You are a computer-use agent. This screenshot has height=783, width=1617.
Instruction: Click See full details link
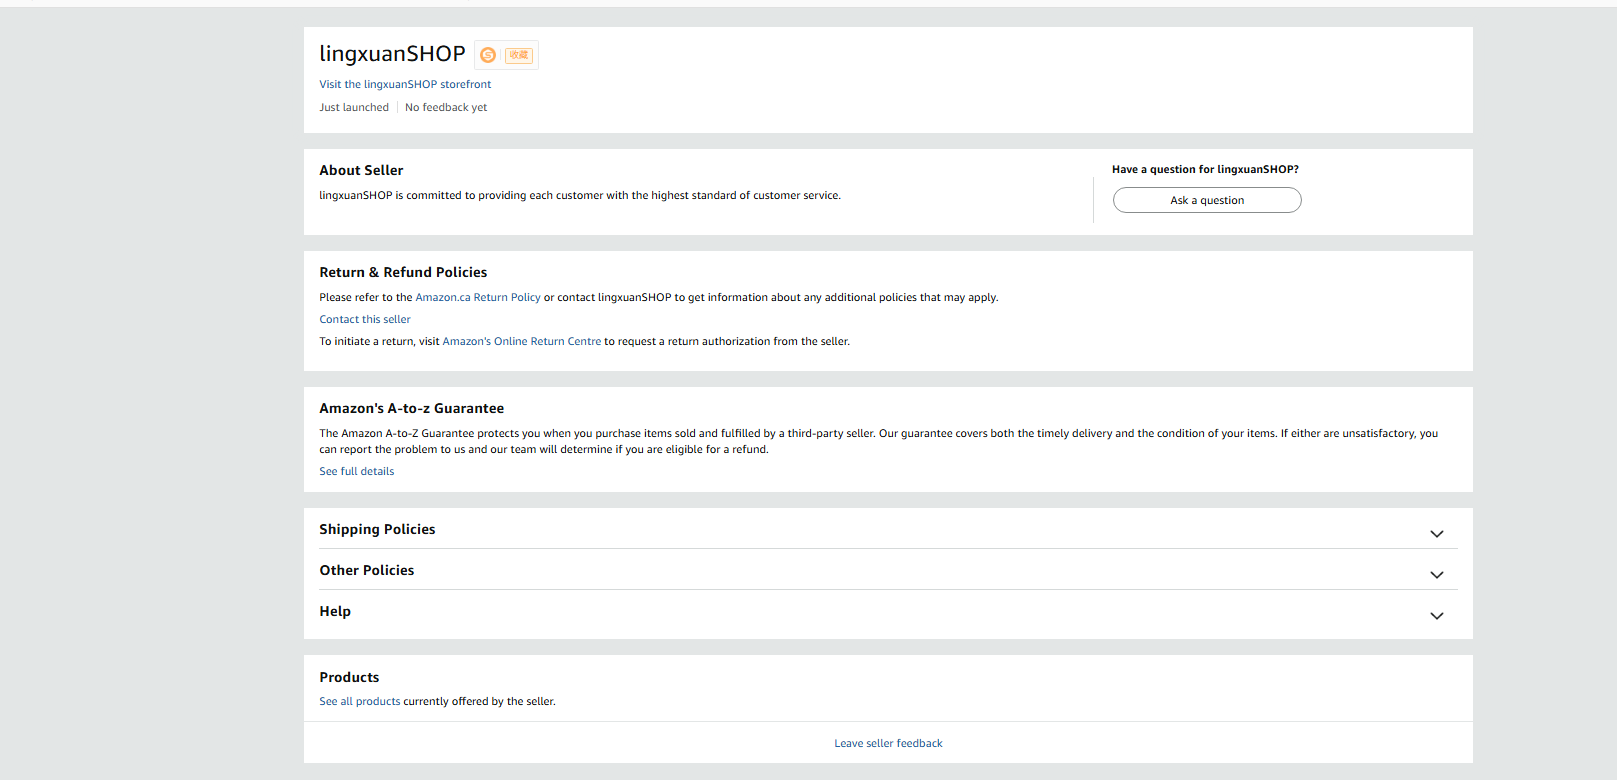pyautogui.click(x=357, y=472)
